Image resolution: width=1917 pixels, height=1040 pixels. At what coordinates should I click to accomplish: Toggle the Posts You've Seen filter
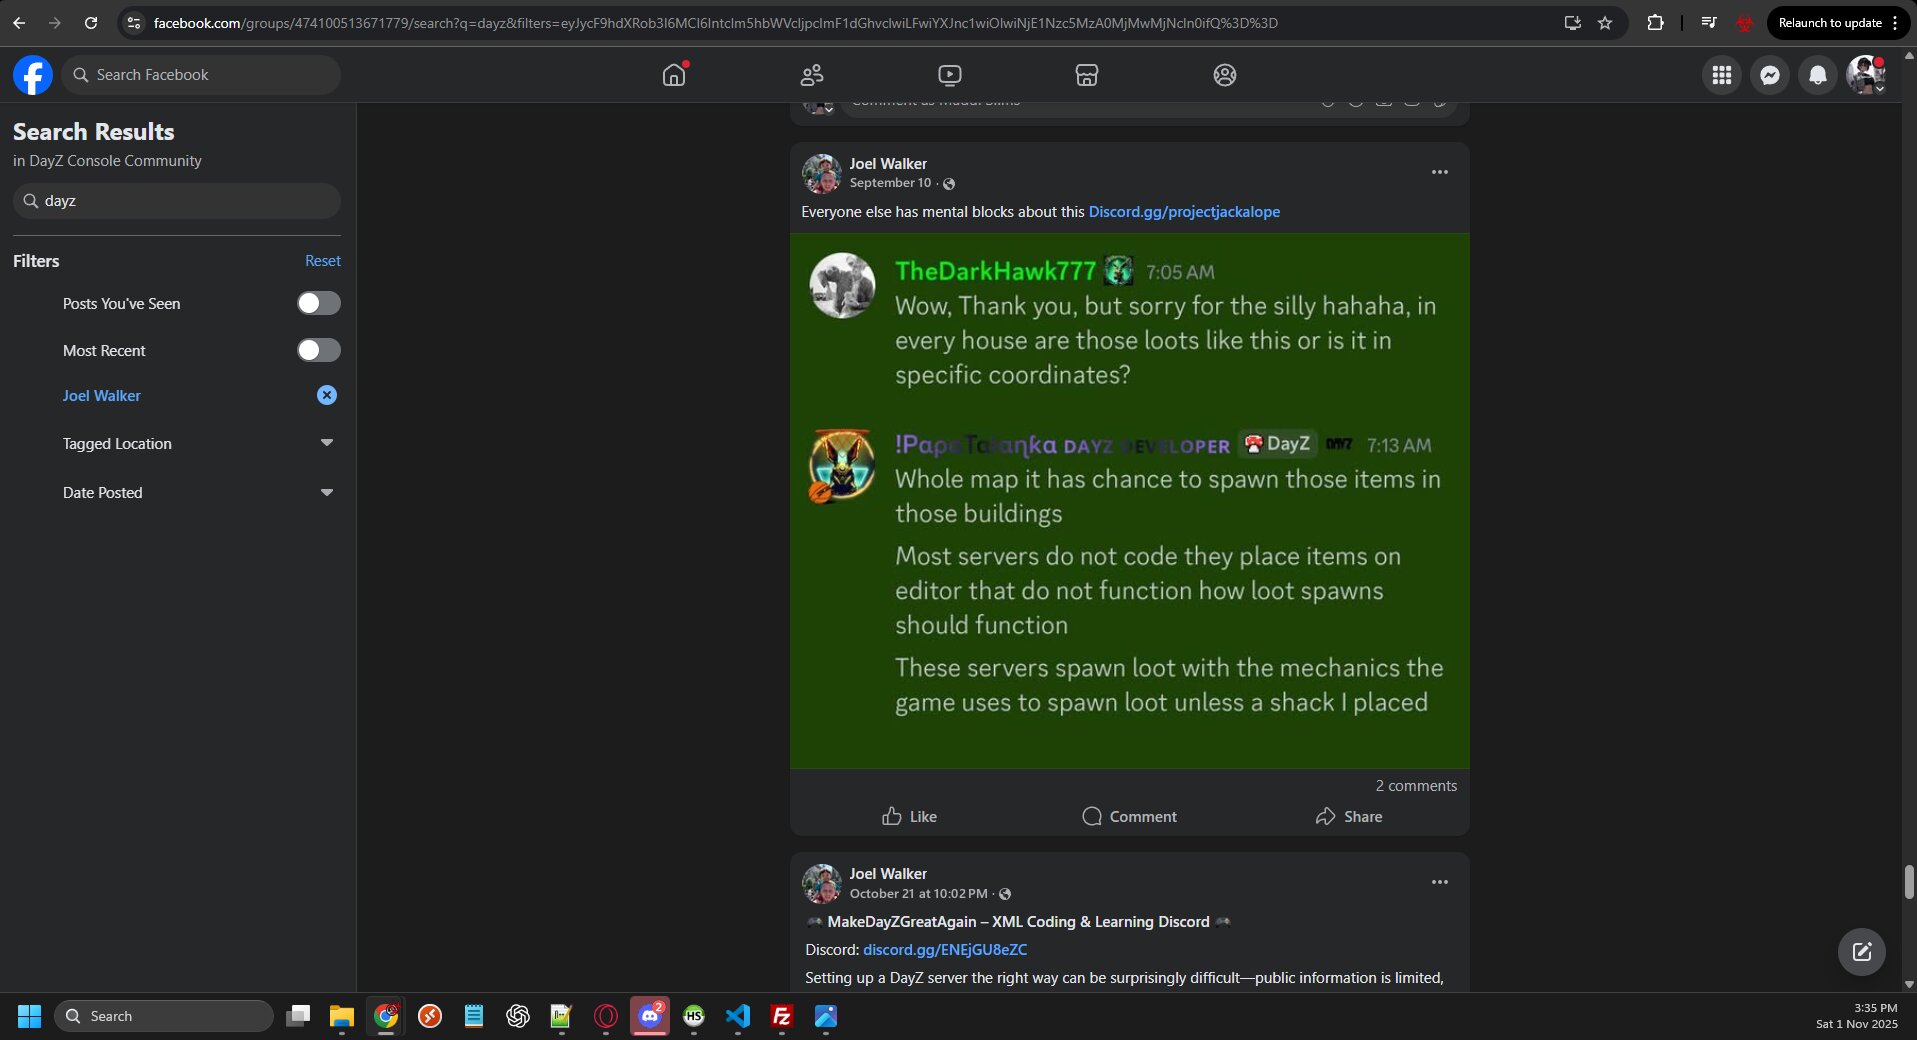click(319, 303)
